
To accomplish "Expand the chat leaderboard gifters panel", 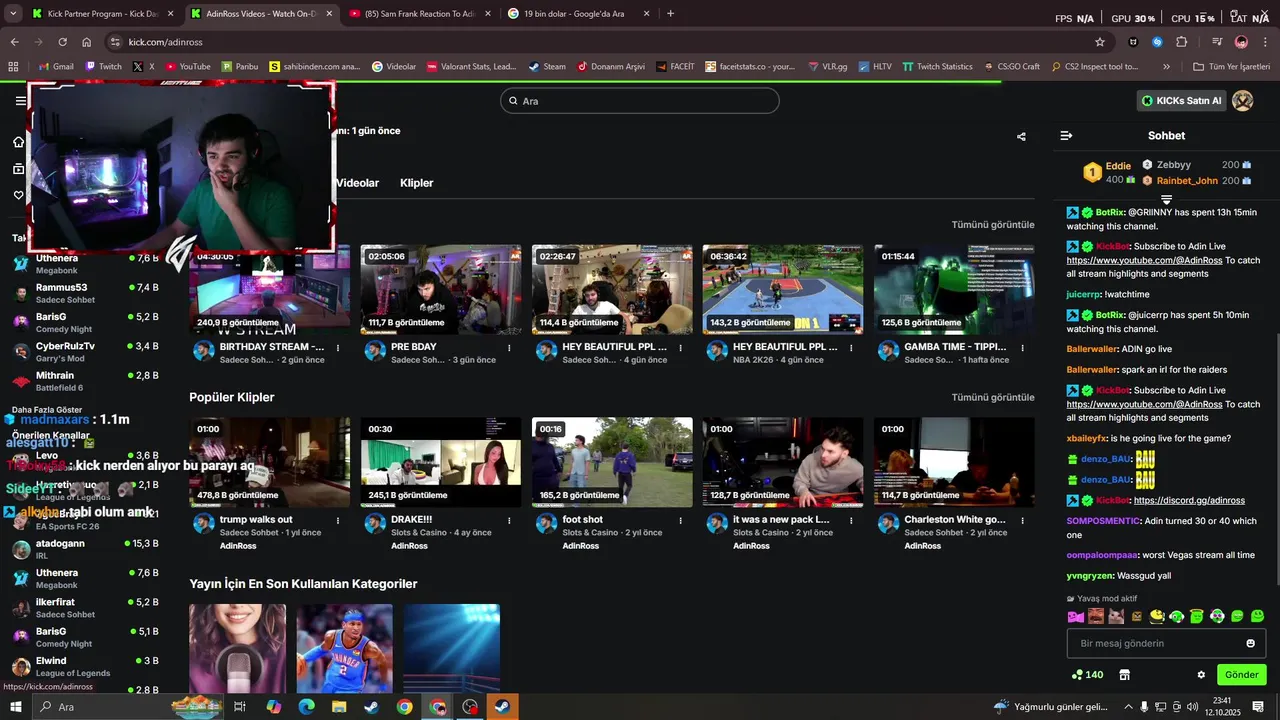I will point(1166,201).
